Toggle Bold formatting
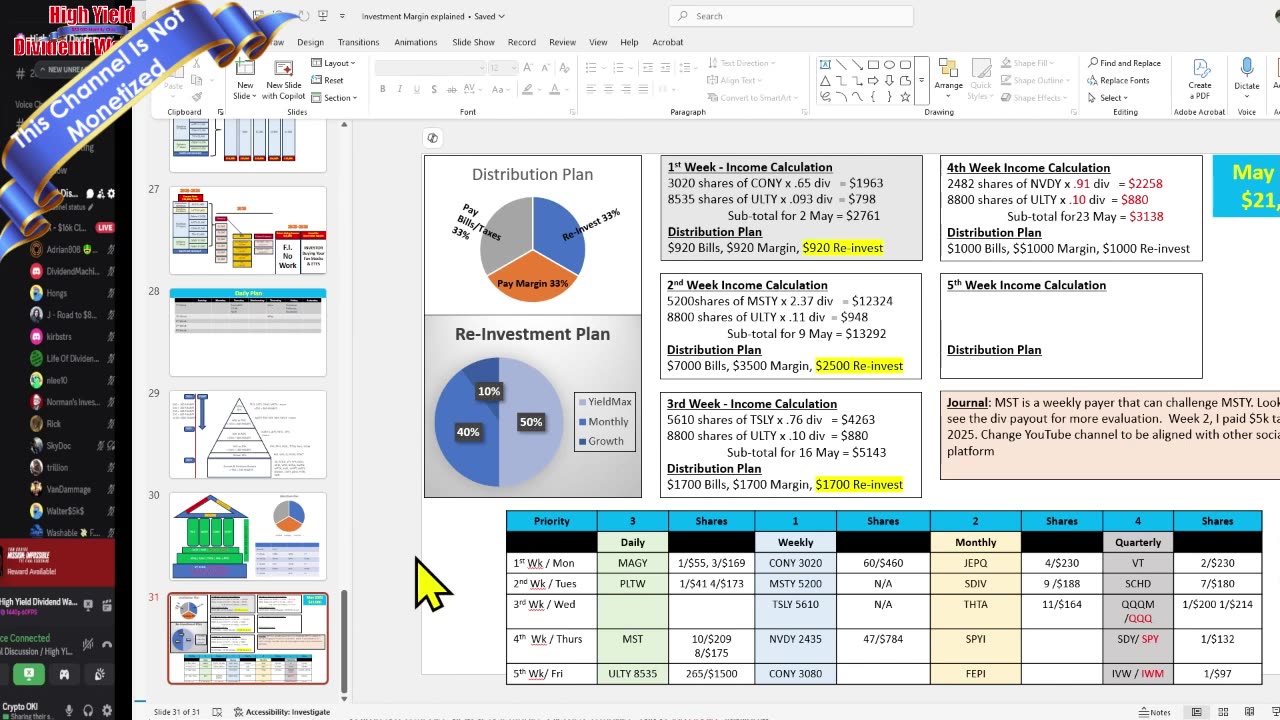Image resolution: width=1280 pixels, height=720 pixels. click(x=382, y=89)
